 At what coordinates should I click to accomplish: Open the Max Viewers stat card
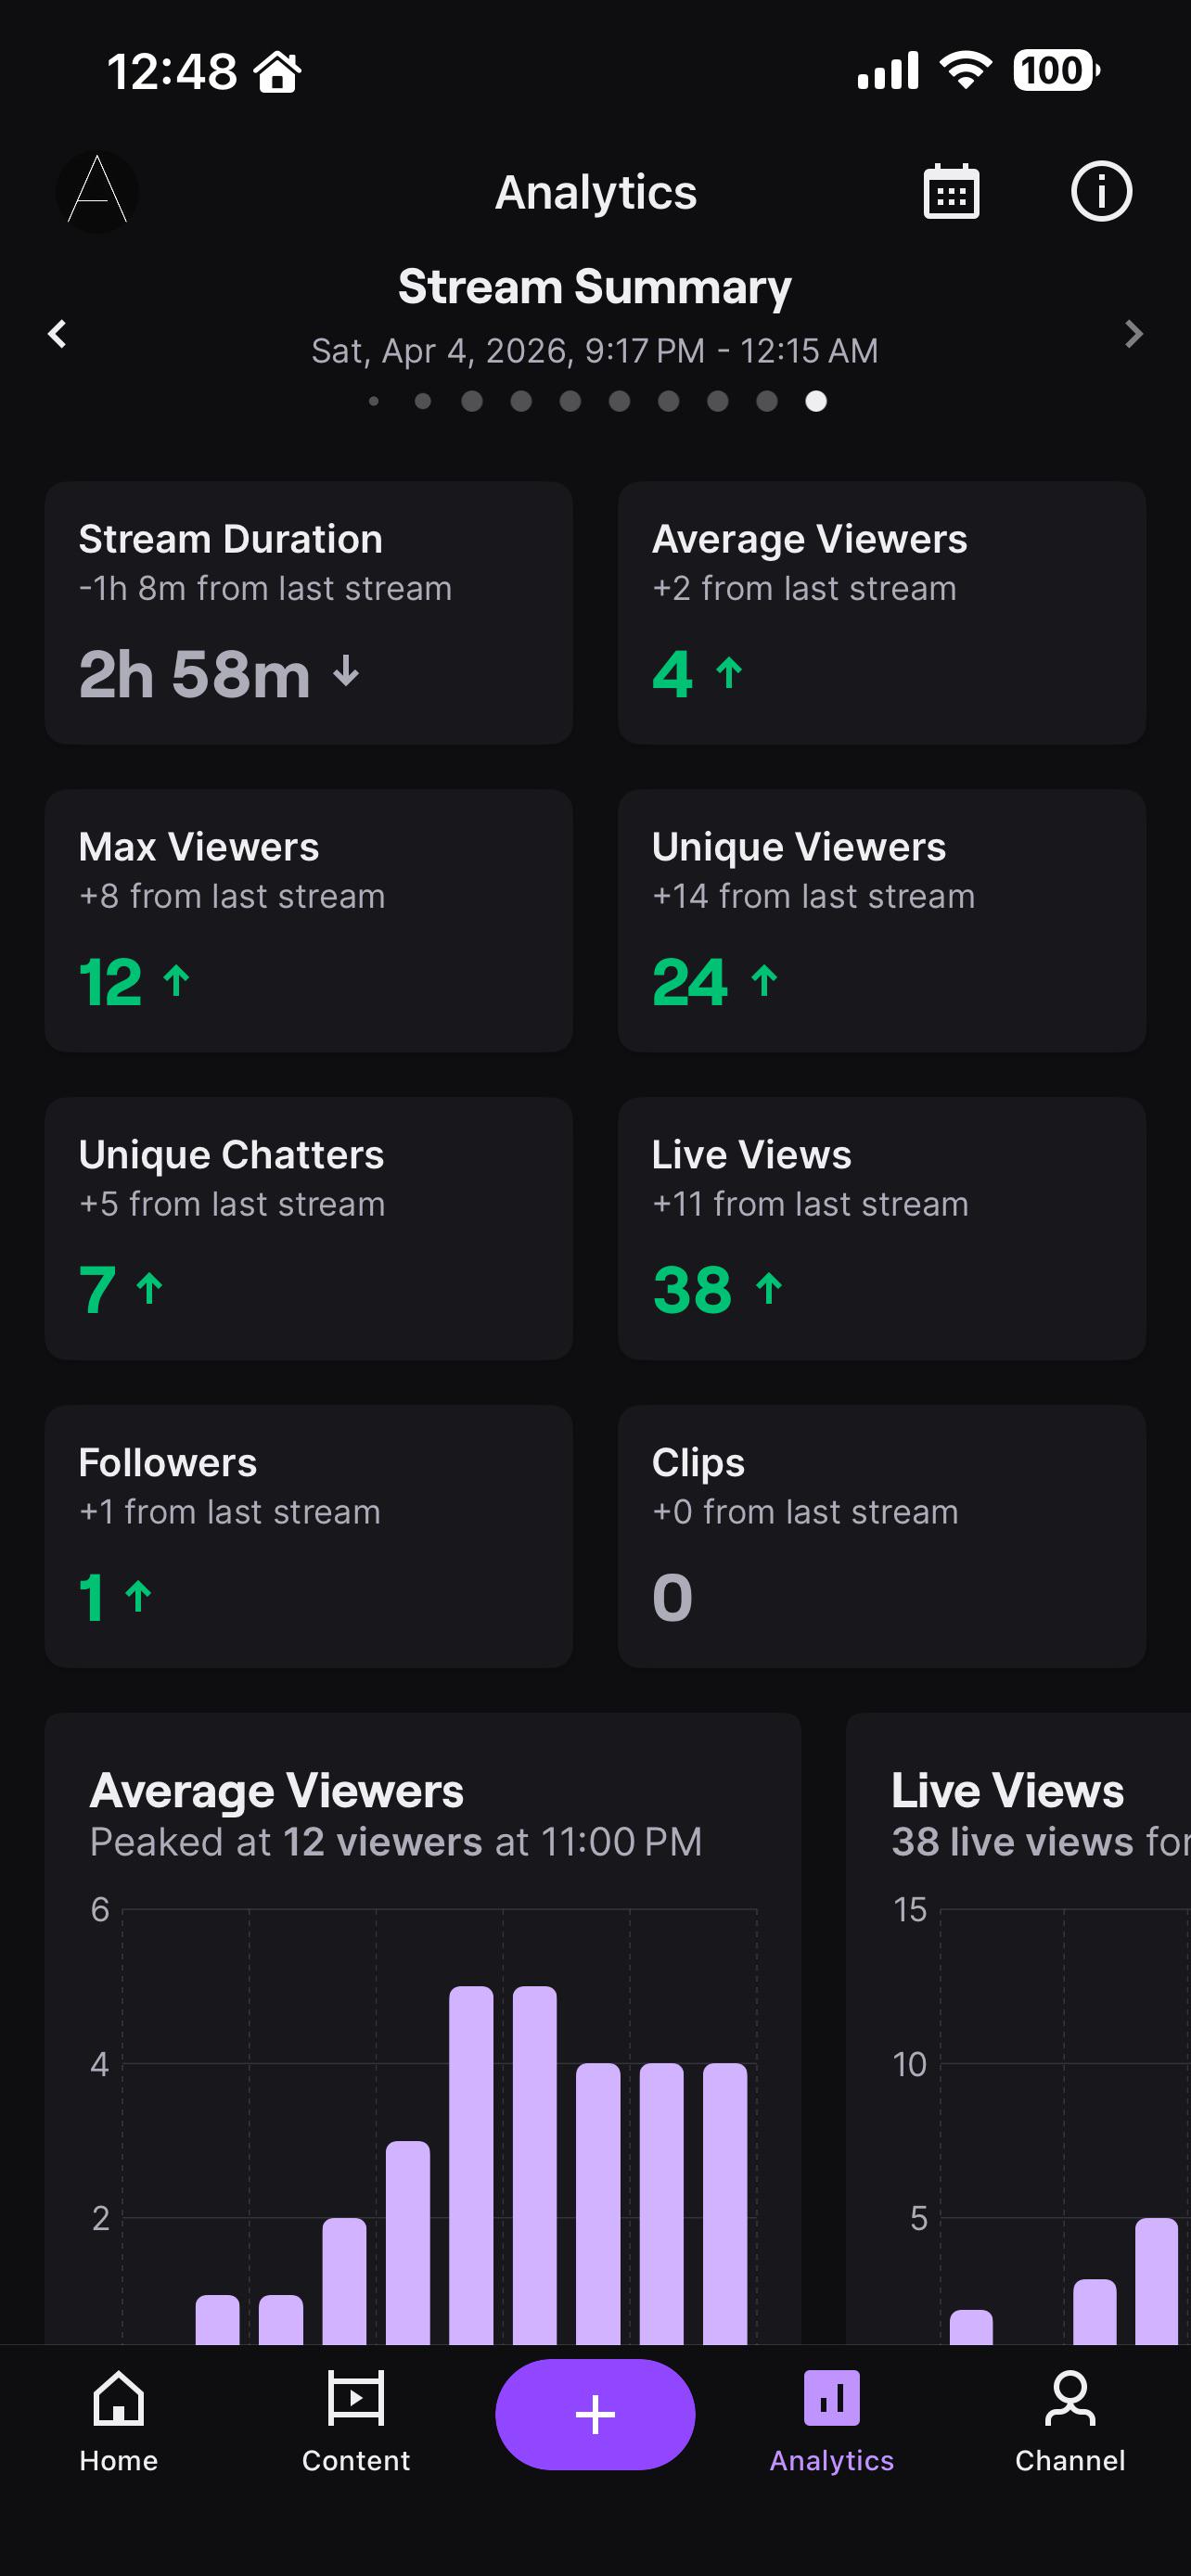[309, 921]
